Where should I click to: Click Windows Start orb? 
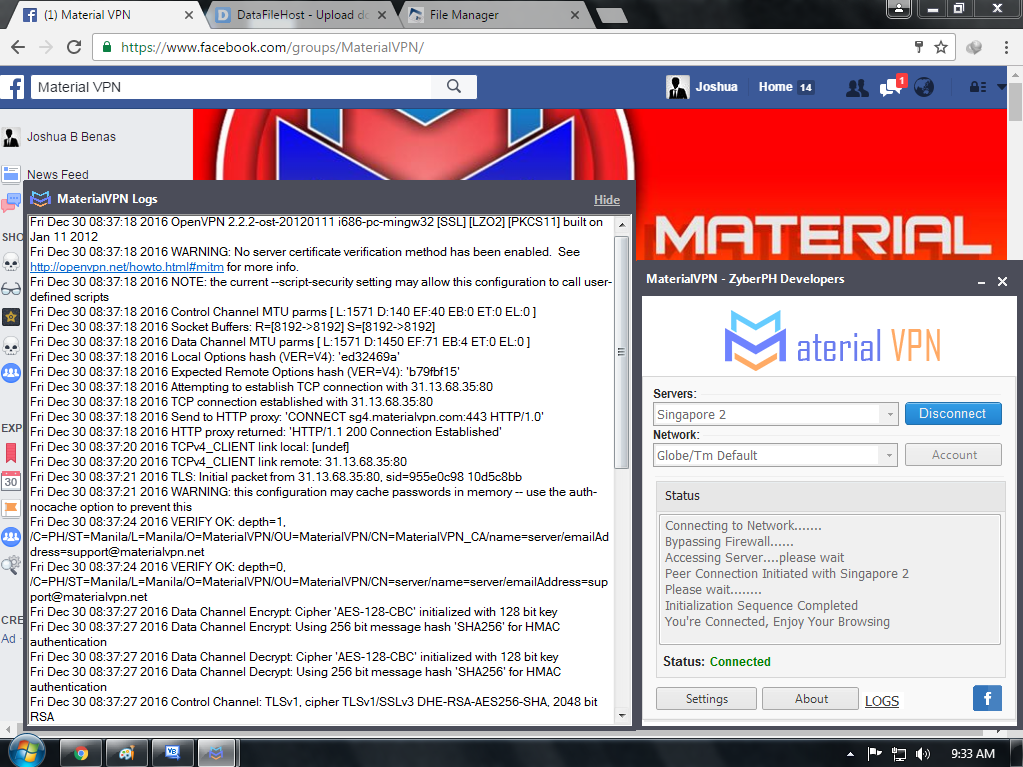(x=26, y=751)
